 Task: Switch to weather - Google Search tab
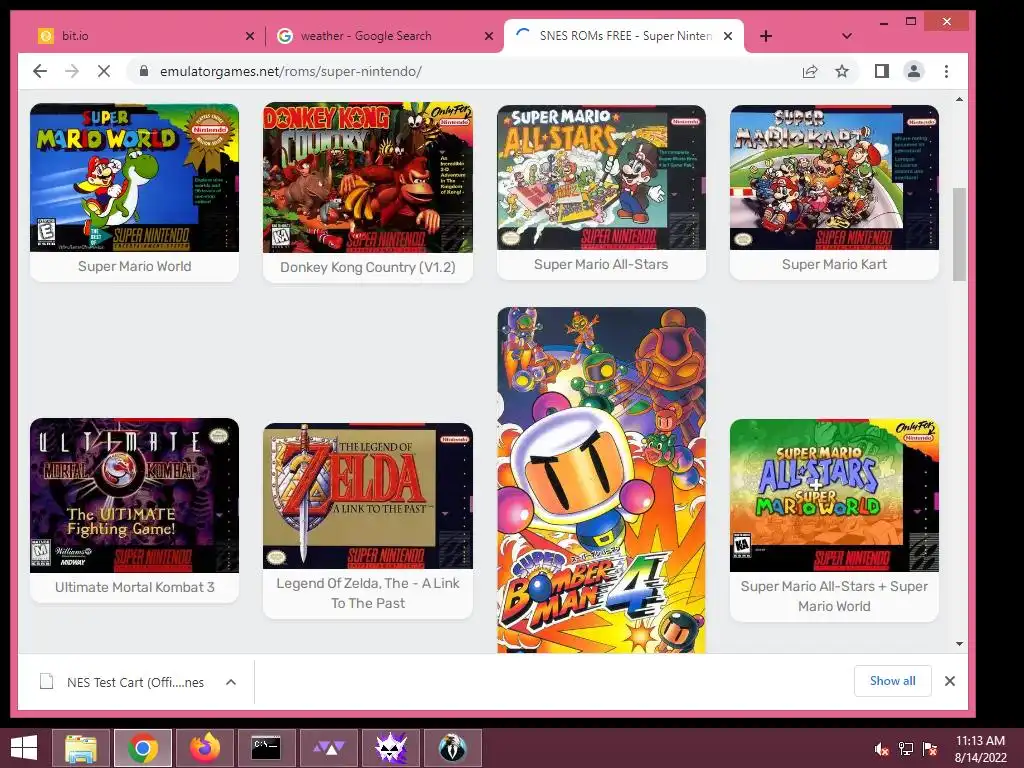(384, 36)
